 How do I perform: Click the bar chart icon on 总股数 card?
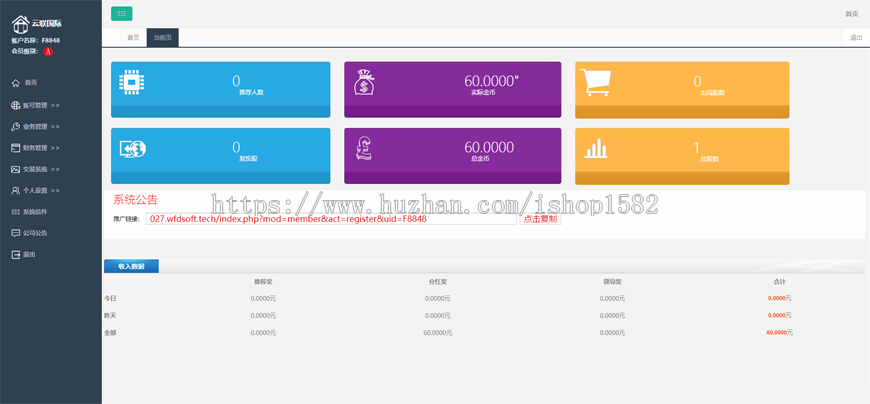coord(595,149)
